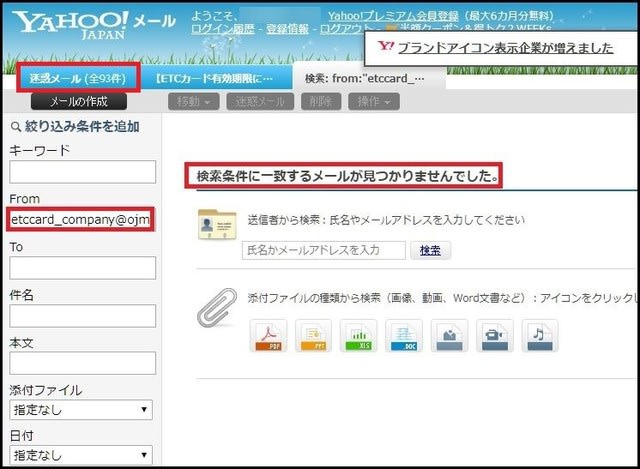This screenshot has height=469, width=640.
Task: Click the music attachment type icon
Action: coord(540,336)
